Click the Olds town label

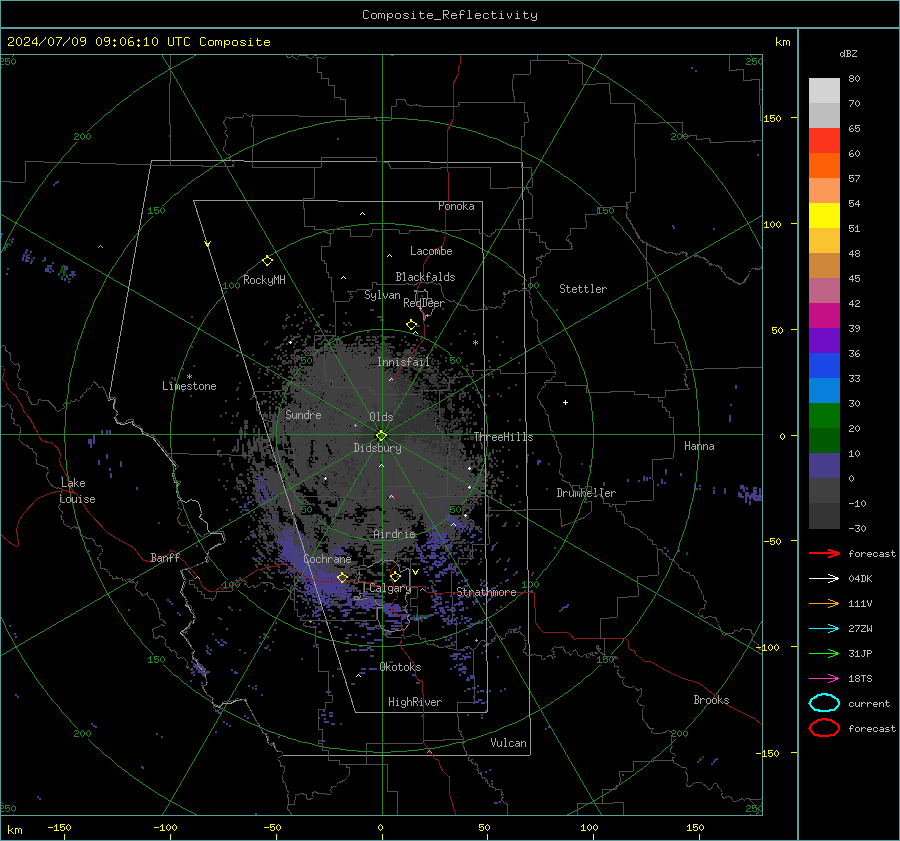381,417
